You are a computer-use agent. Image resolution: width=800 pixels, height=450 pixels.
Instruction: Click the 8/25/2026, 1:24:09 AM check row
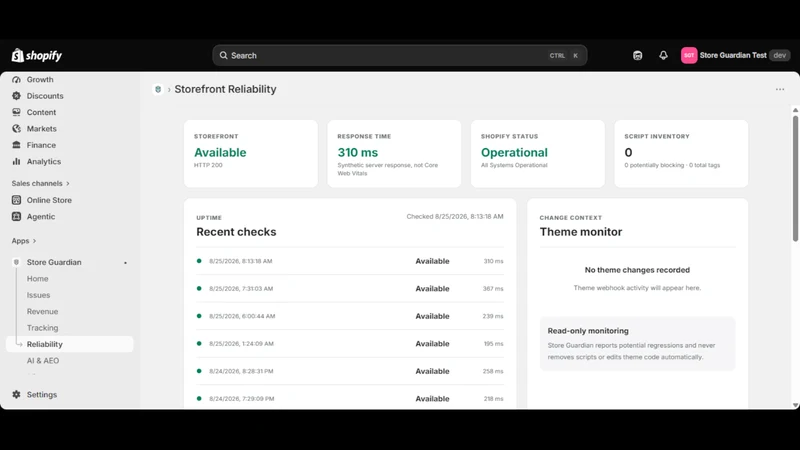[350, 343]
